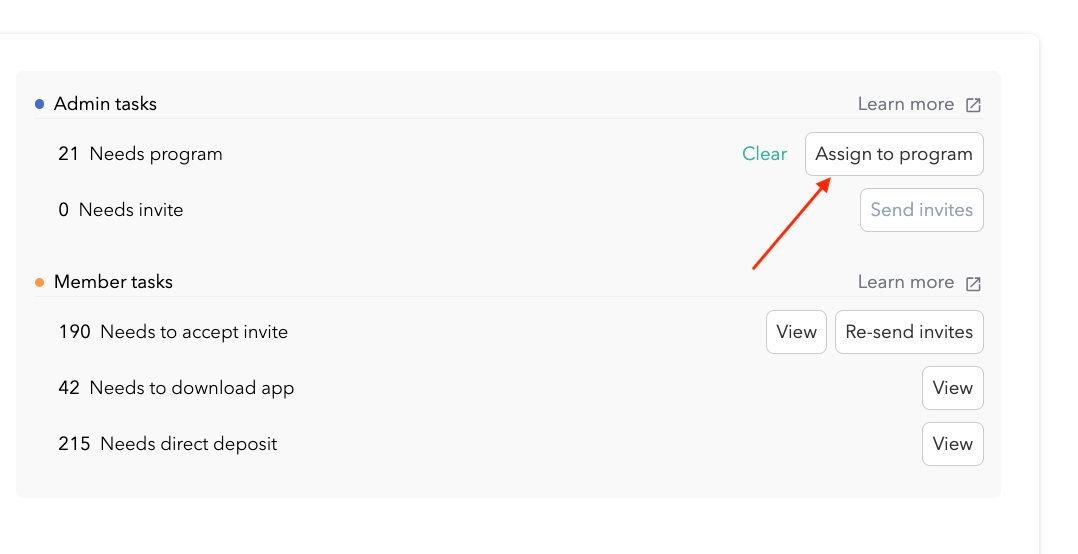Screen dimensions: 1078x554
Task: Click the Learn more link for Member tasks
Action: click(905, 282)
